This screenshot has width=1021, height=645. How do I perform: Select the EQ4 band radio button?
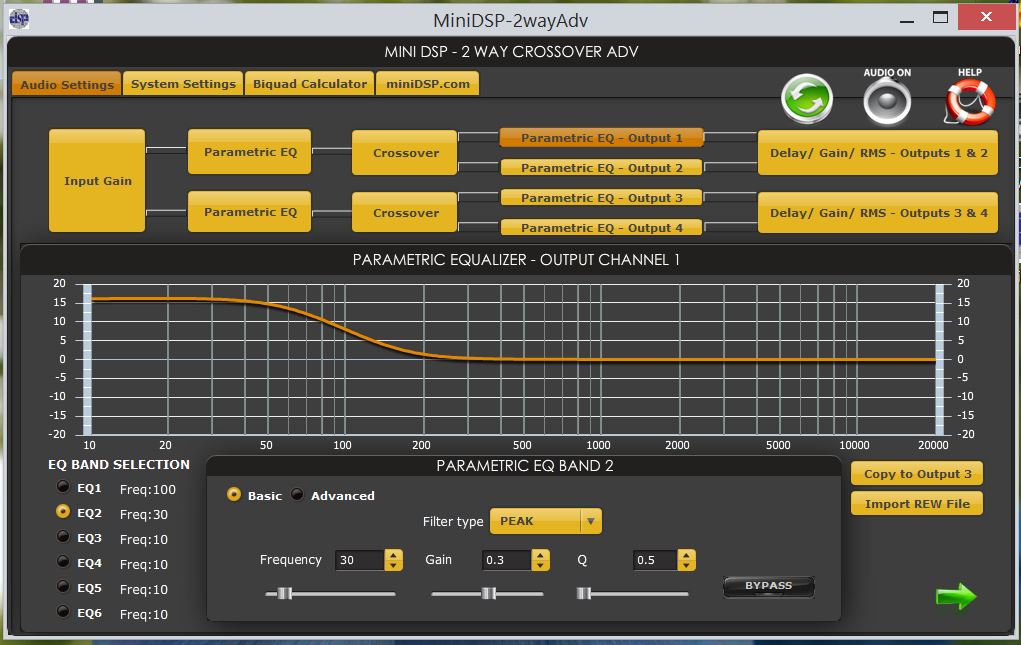tap(63, 561)
